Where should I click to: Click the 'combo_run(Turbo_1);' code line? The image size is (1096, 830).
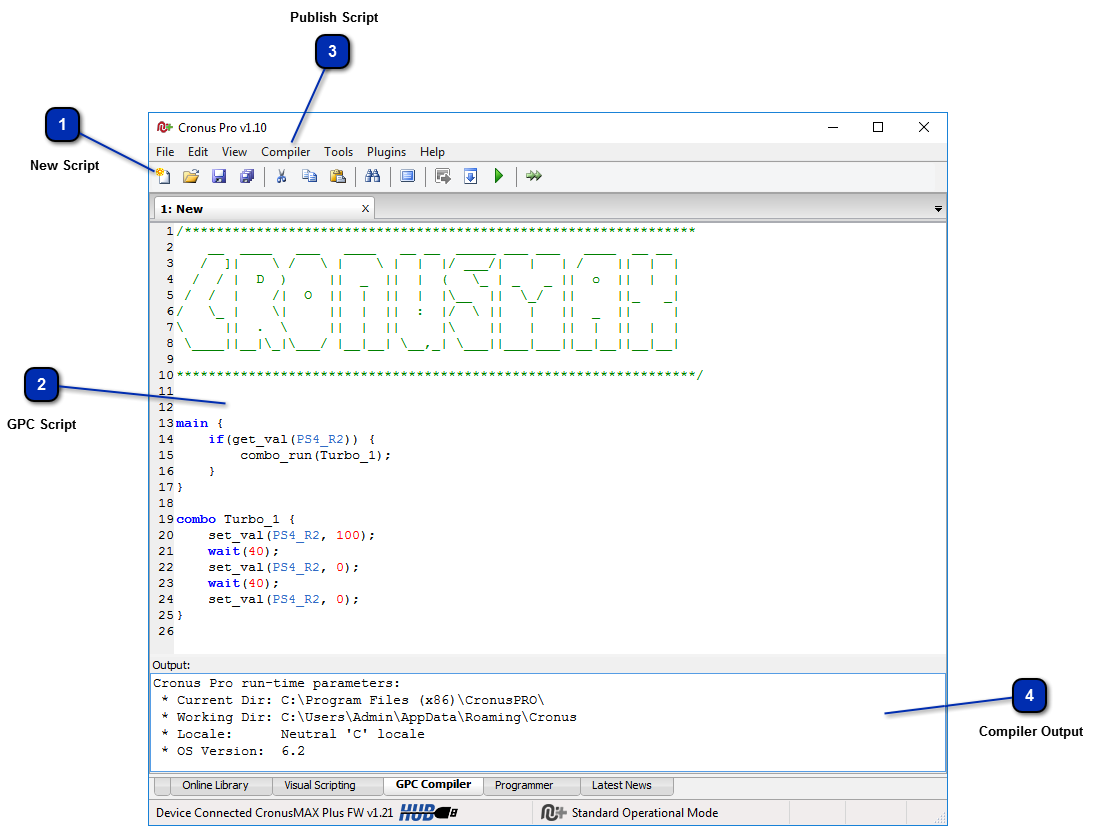315,455
